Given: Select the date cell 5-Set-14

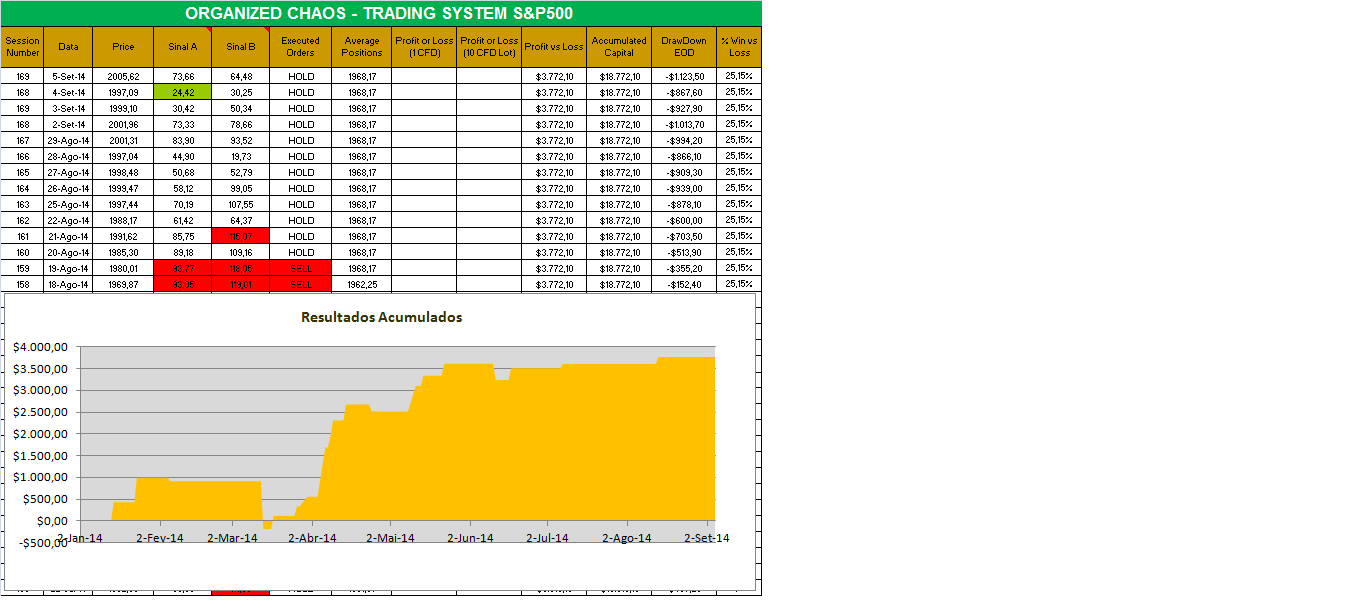Looking at the screenshot, I should tap(69, 76).
